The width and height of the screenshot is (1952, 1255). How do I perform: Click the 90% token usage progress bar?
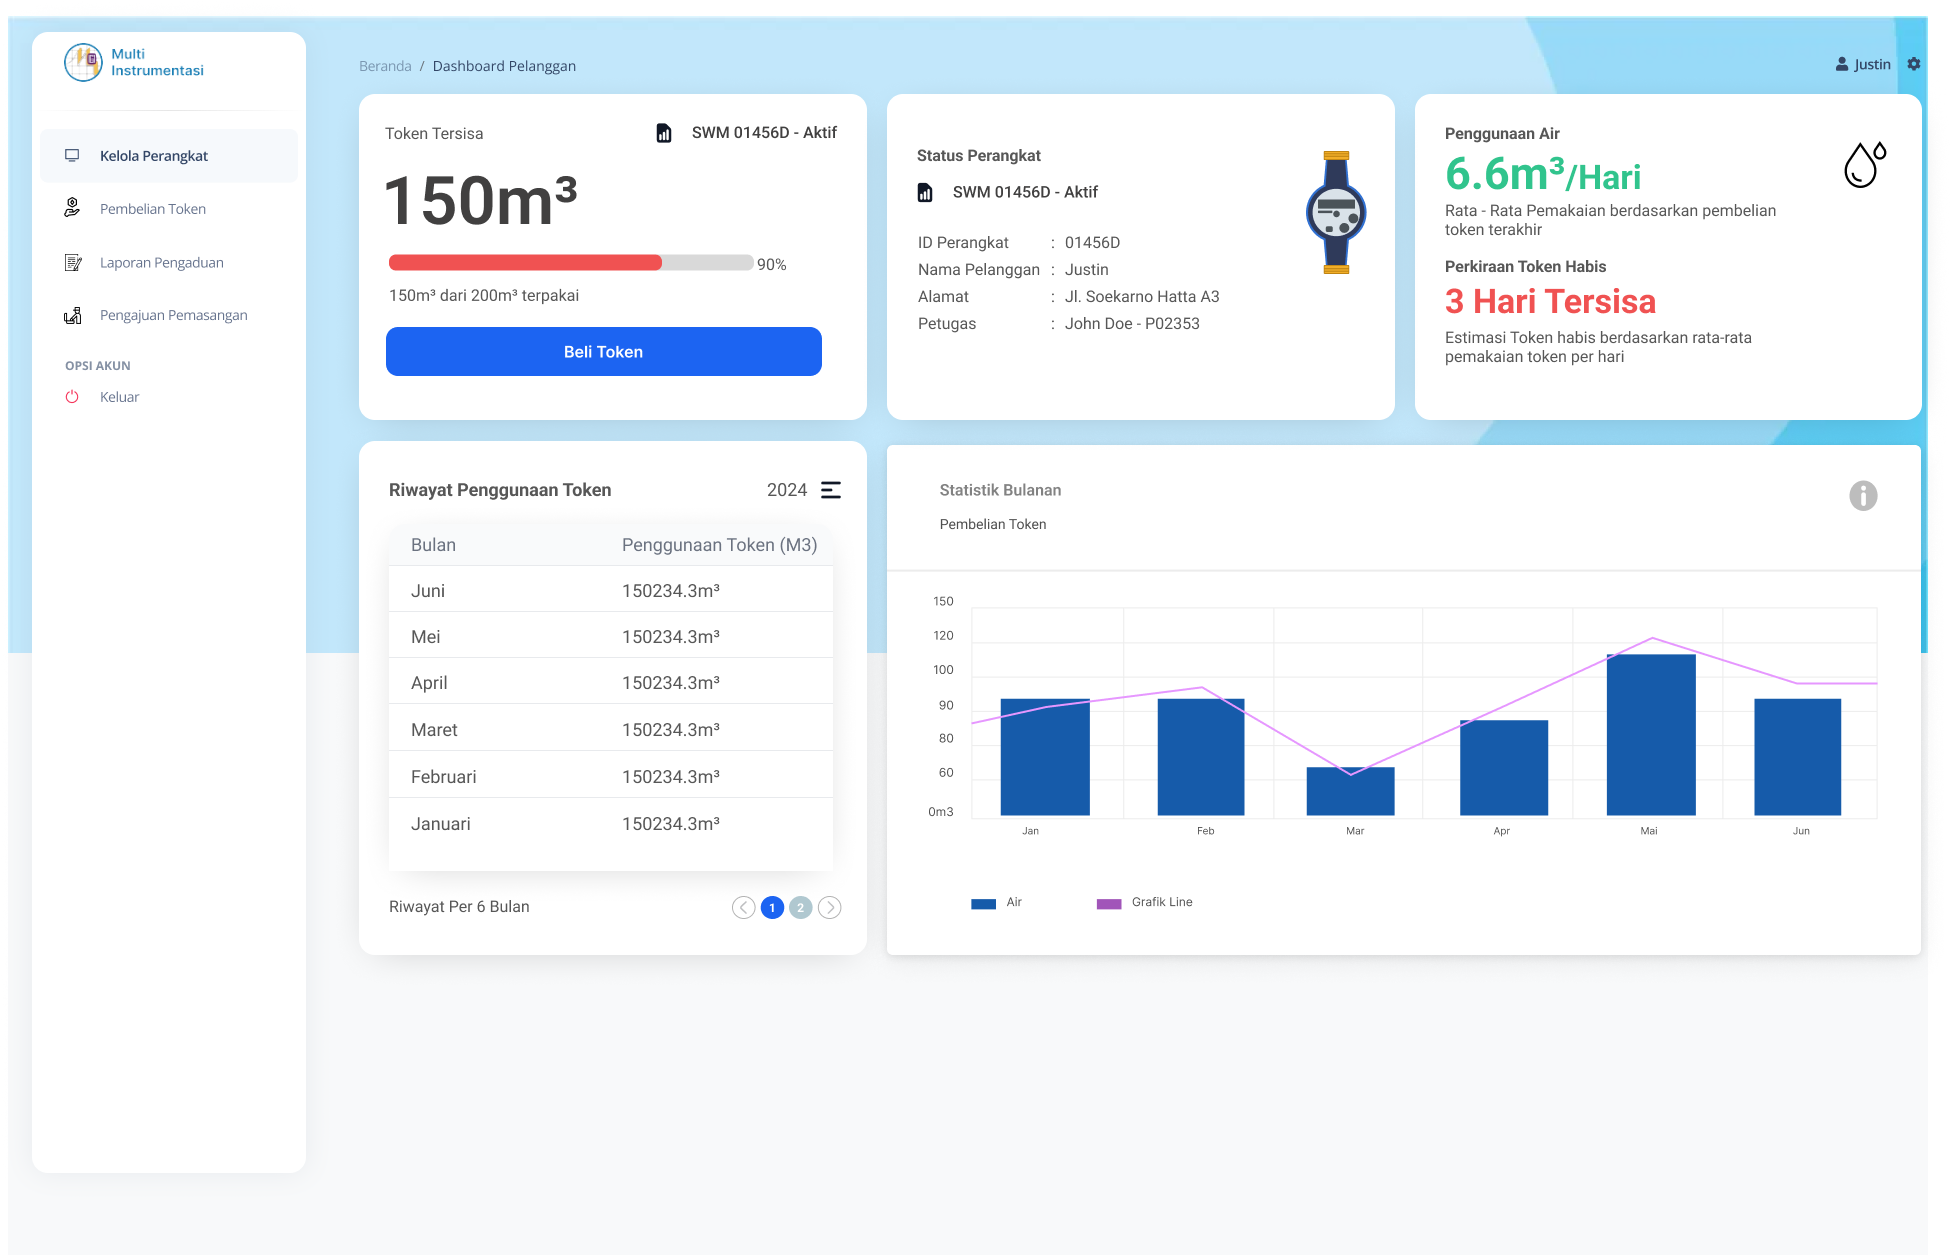(x=570, y=263)
